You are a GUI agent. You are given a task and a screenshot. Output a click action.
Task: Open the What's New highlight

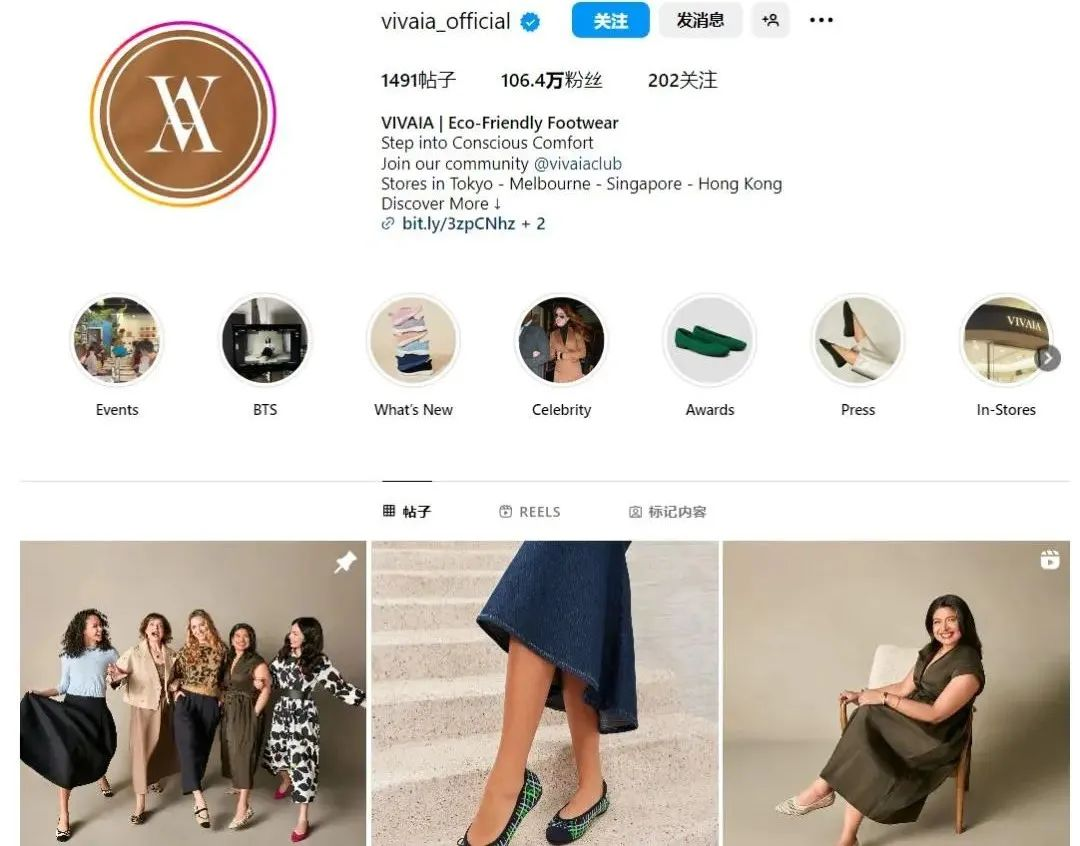413,340
